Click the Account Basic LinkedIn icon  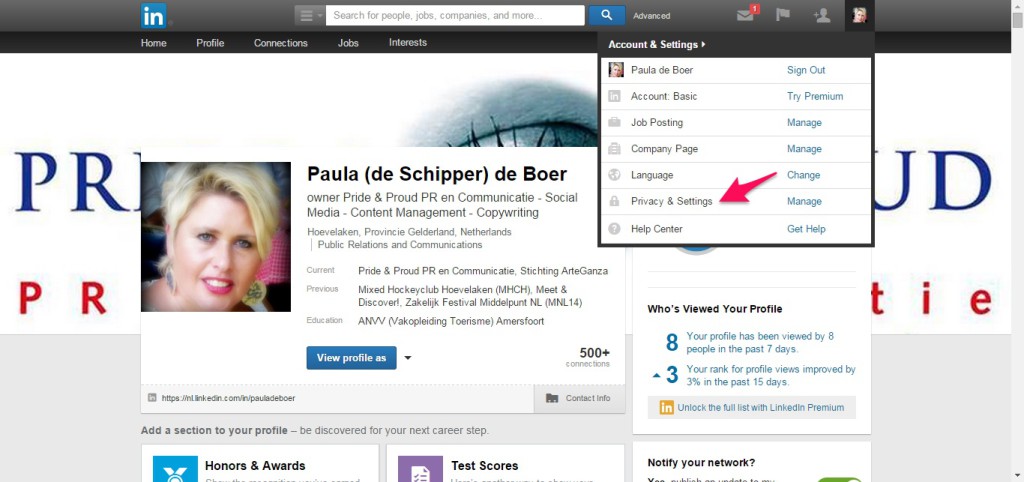pos(615,96)
